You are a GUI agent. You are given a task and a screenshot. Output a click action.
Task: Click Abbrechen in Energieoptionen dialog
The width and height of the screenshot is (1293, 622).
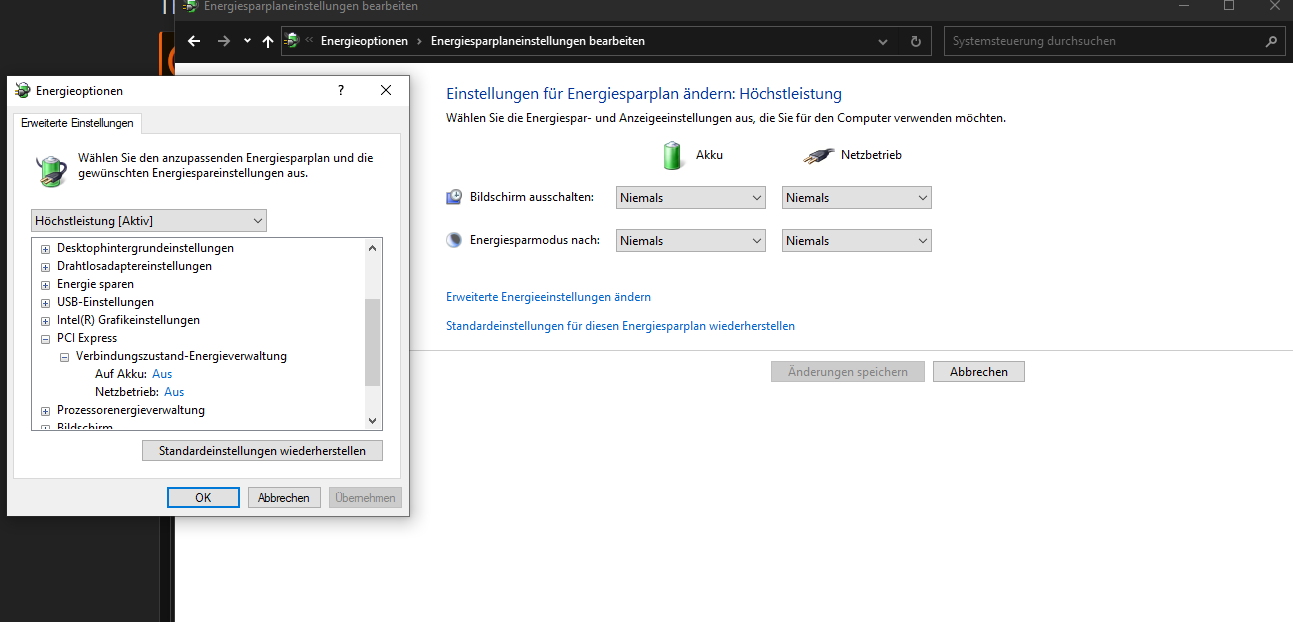(x=284, y=497)
